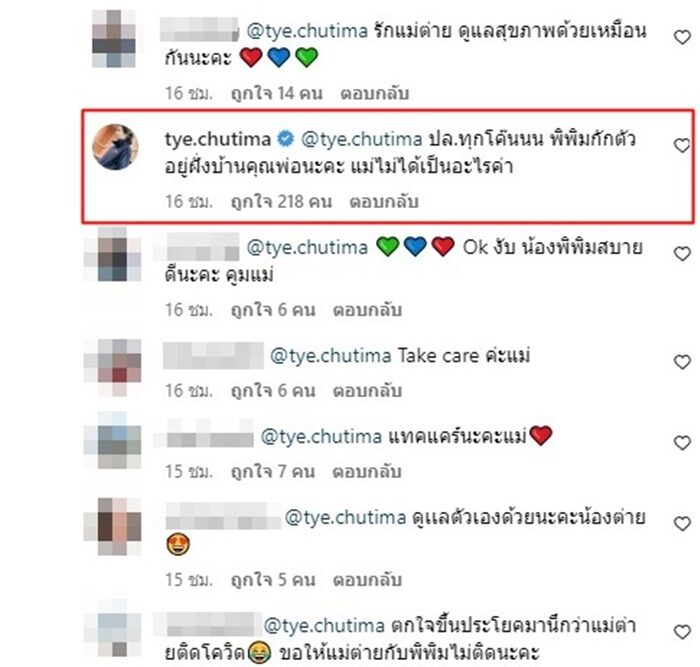Open tye.chutima's profile picture

[x=115, y=147]
